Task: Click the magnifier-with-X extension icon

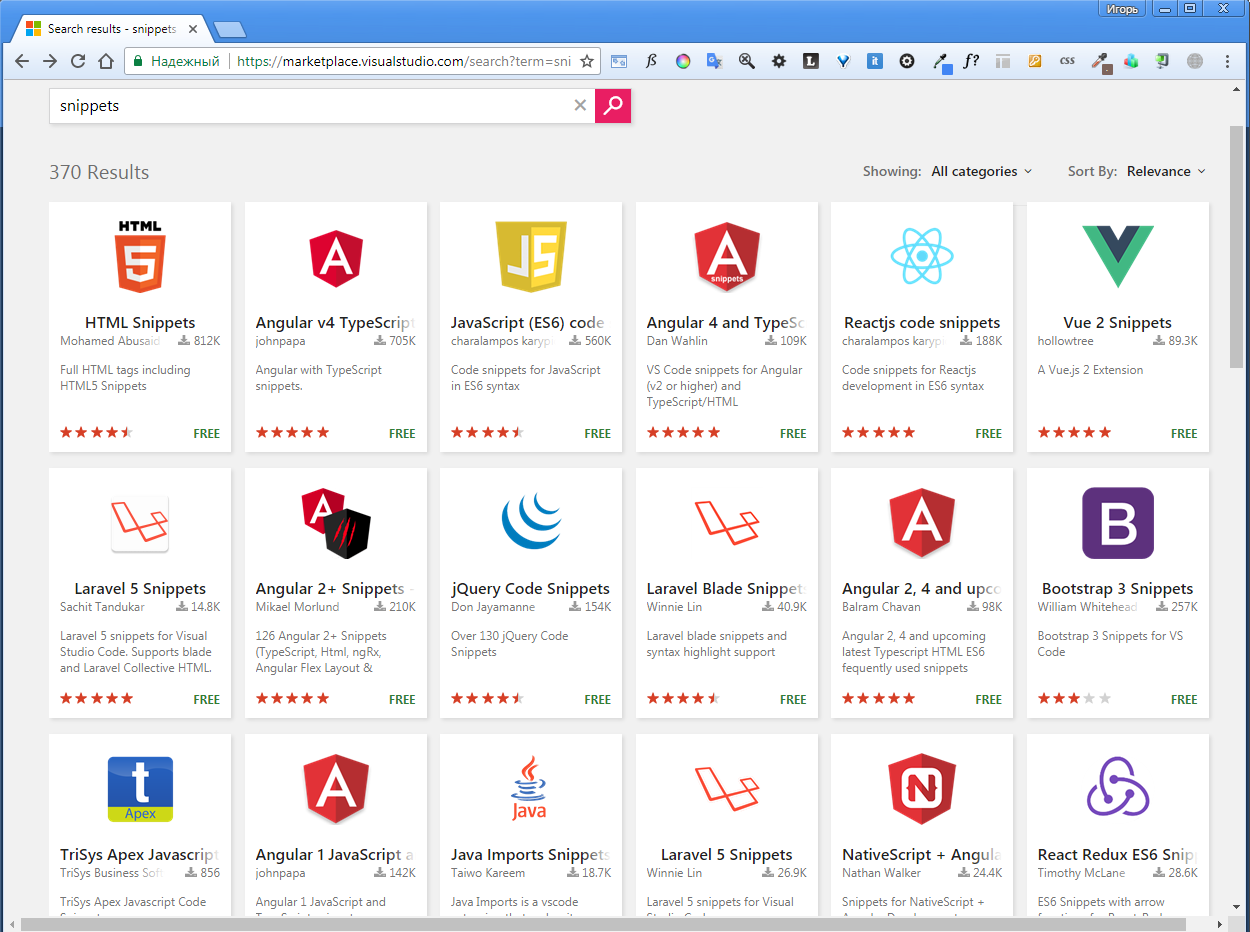Action: pyautogui.click(x=747, y=61)
